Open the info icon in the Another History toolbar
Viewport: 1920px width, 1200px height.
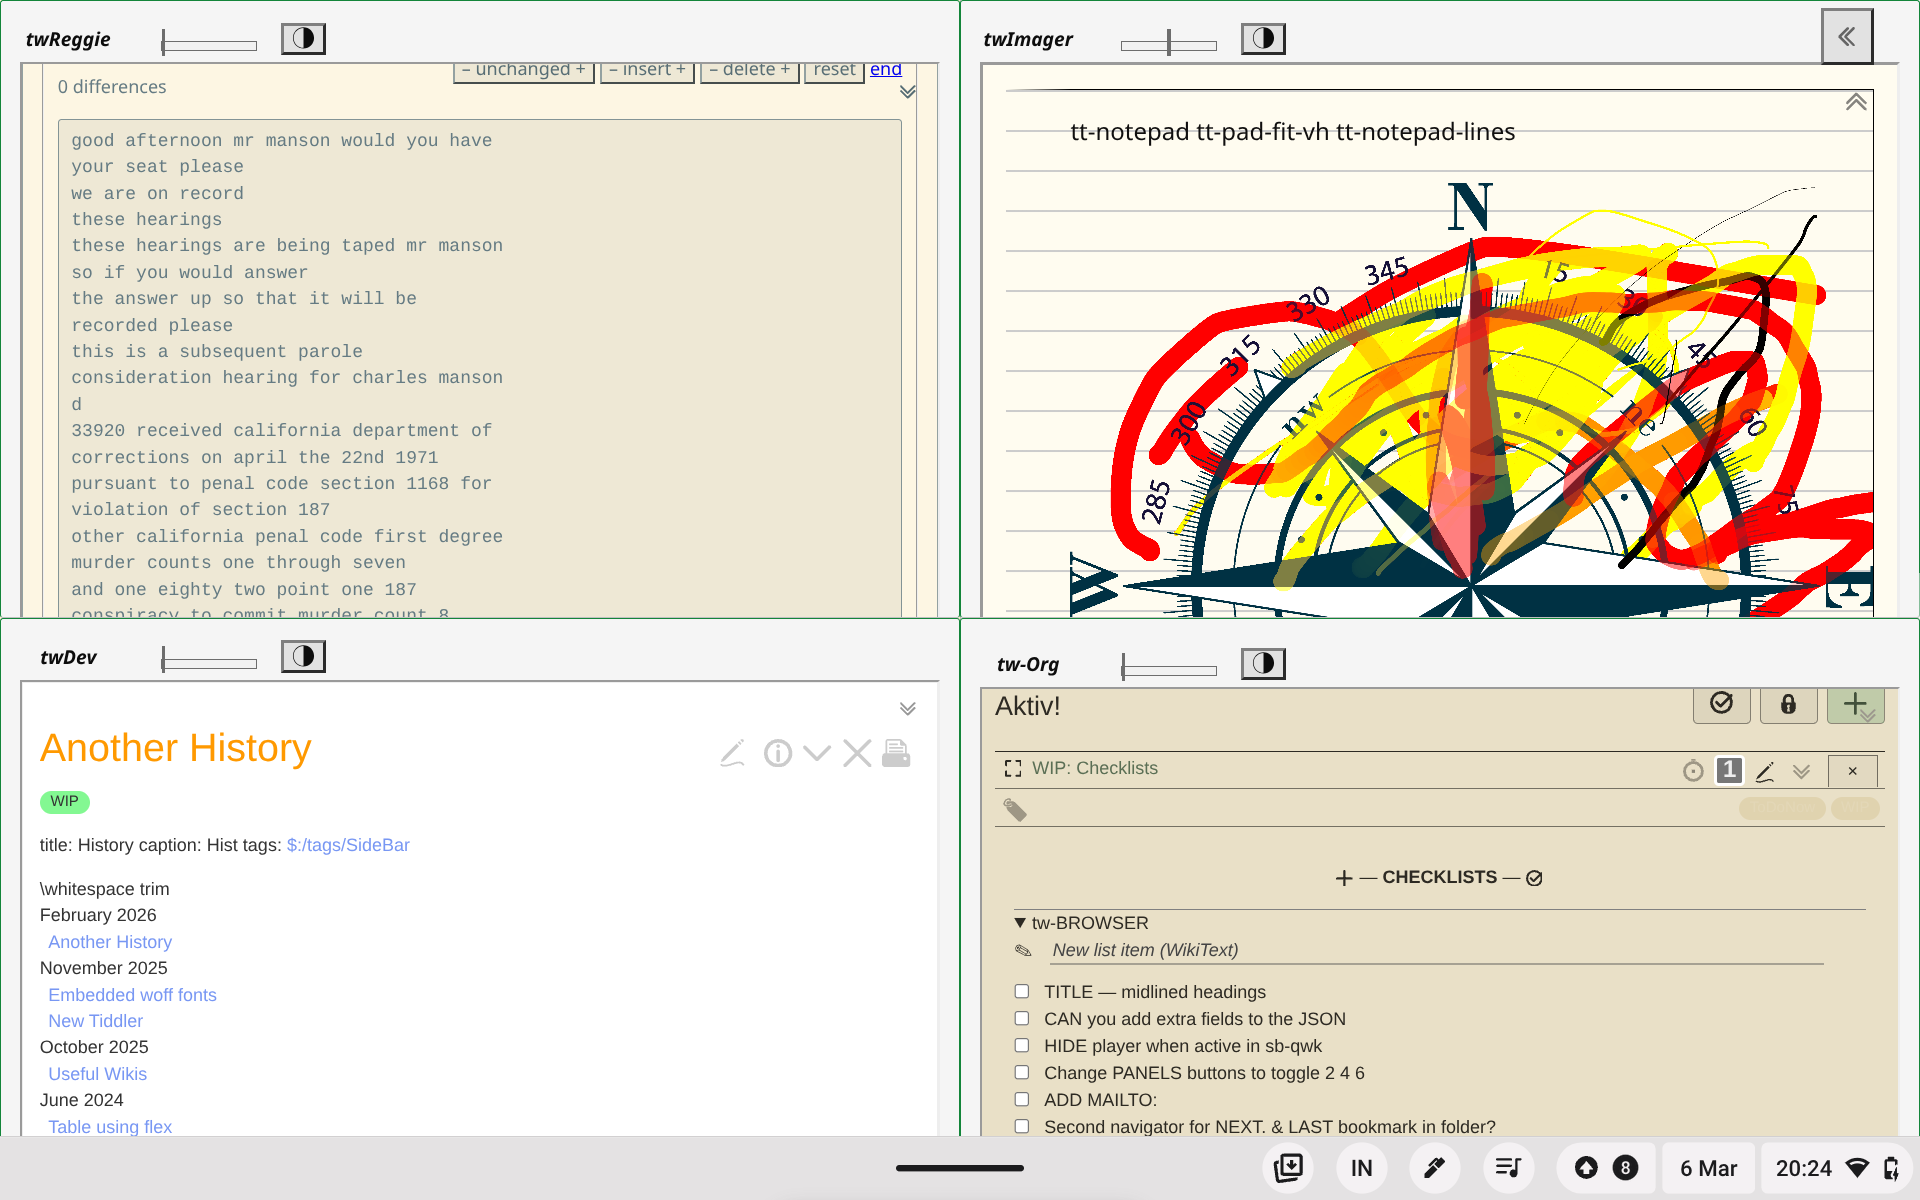pos(777,753)
